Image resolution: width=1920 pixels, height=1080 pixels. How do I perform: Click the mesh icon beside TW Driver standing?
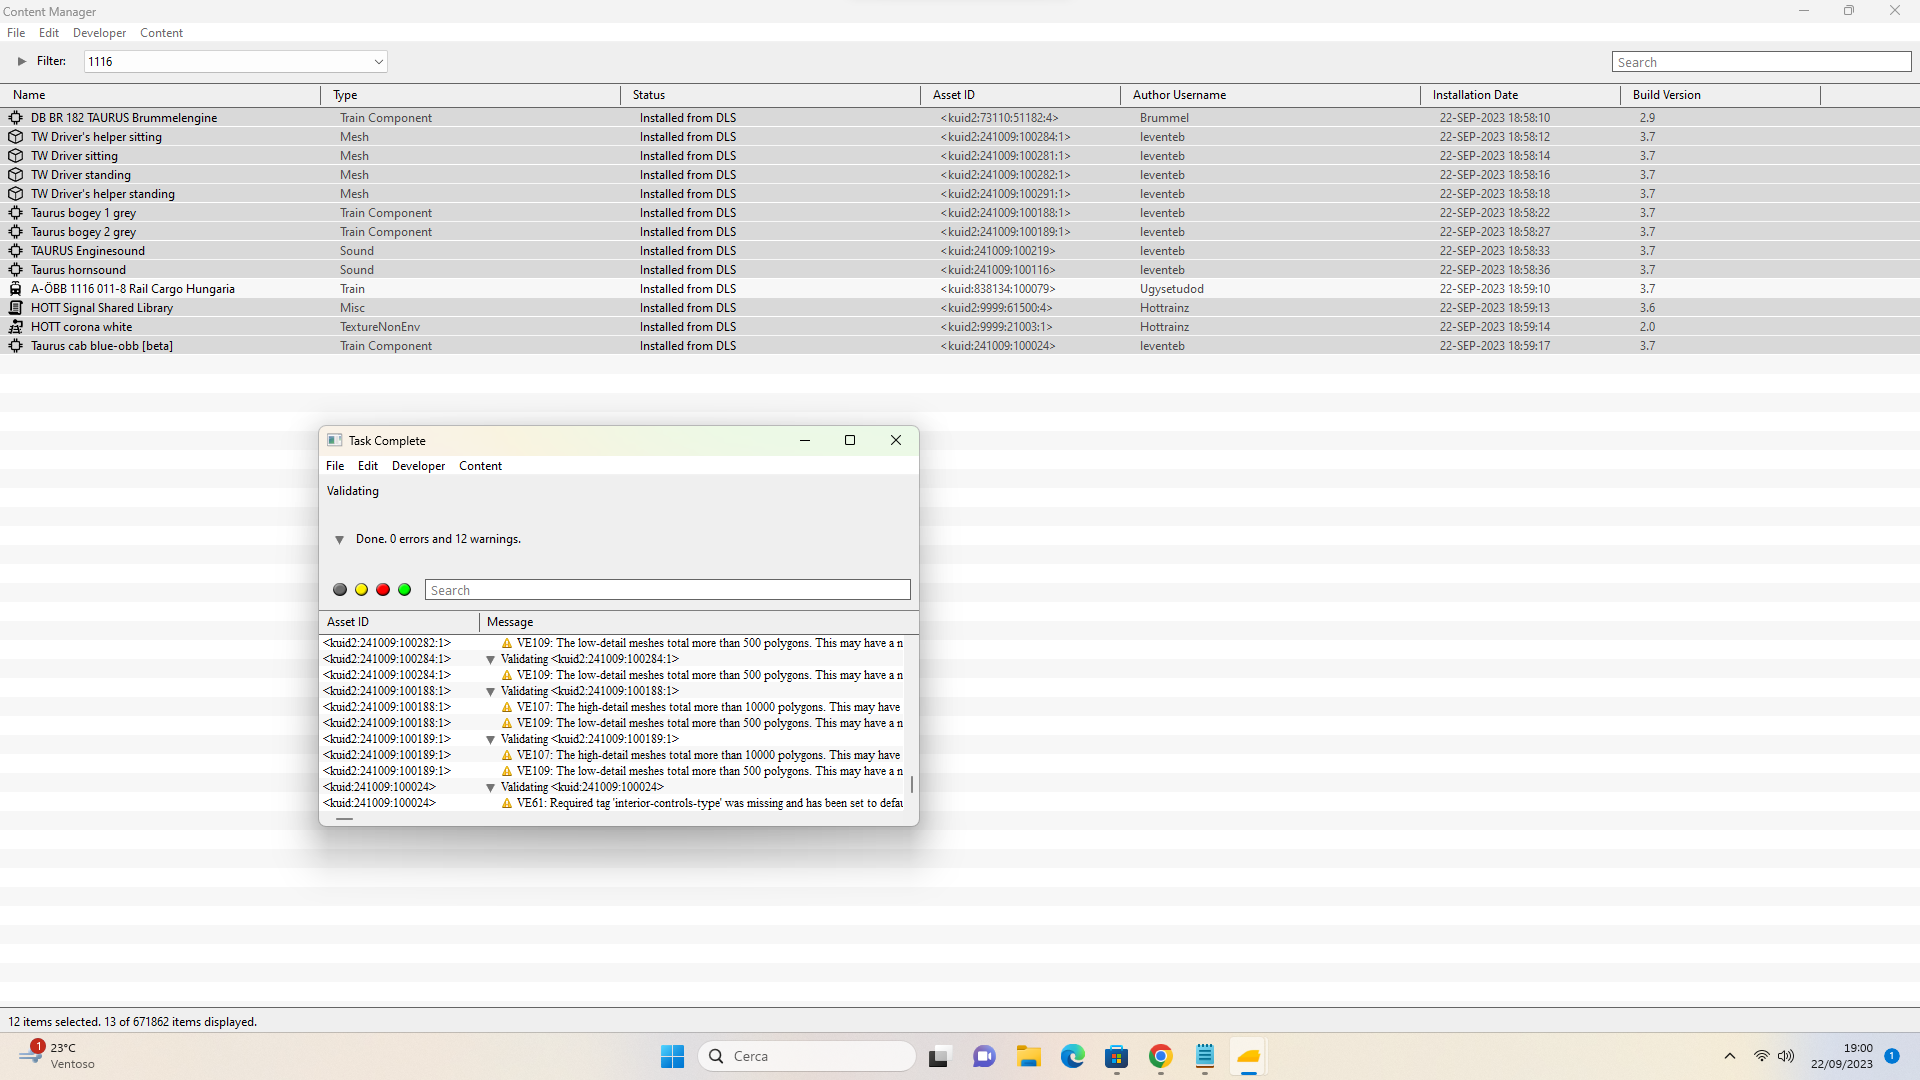tap(16, 175)
